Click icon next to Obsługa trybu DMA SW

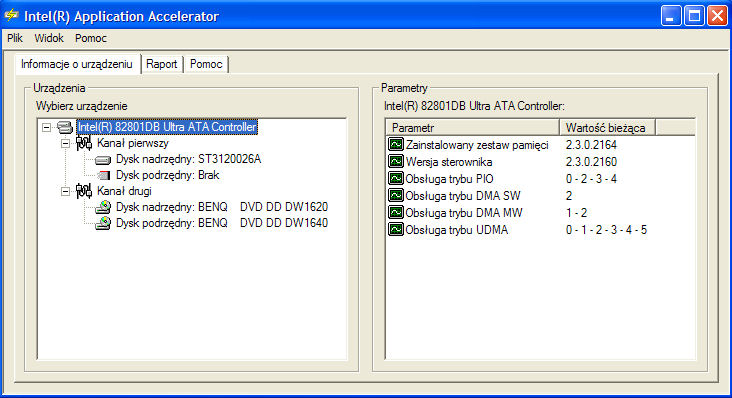click(396, 195)
